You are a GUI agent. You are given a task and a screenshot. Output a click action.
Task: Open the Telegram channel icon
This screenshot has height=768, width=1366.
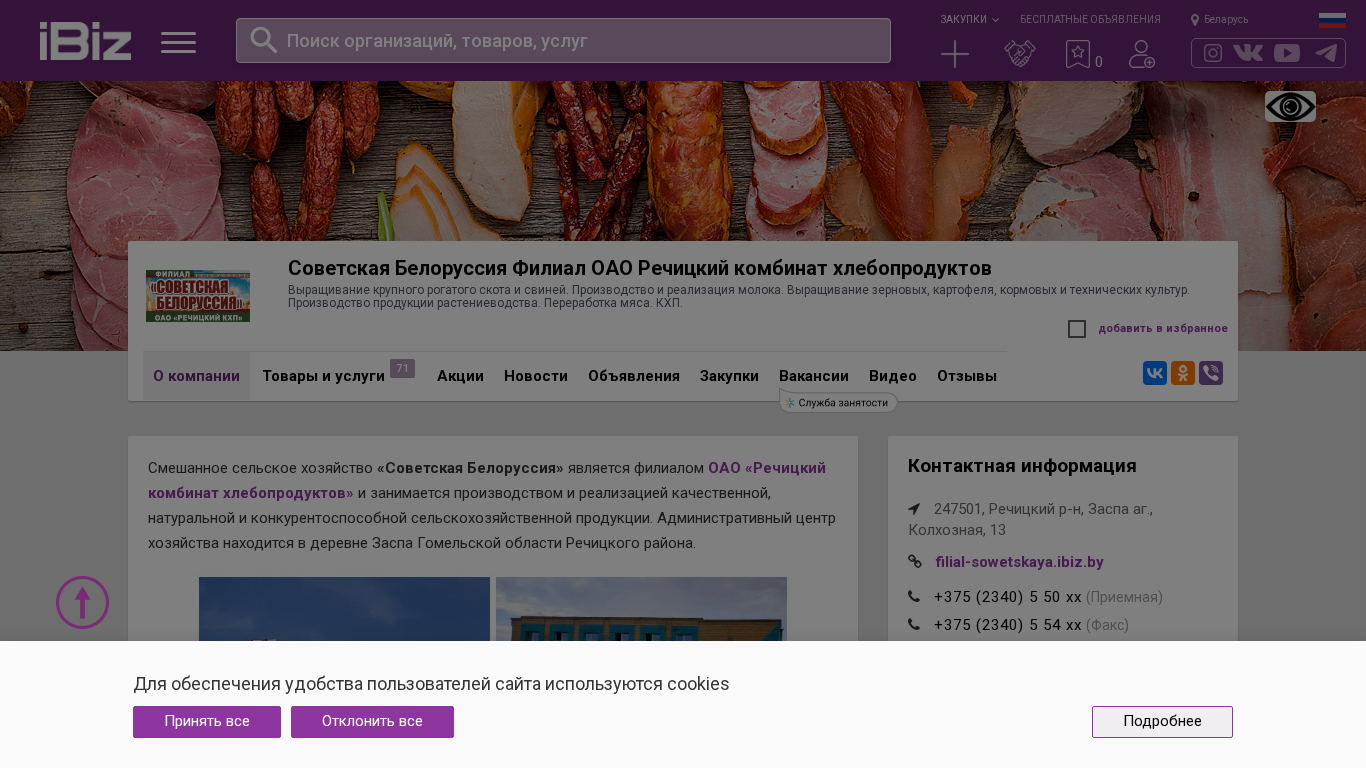point(1326,53)
